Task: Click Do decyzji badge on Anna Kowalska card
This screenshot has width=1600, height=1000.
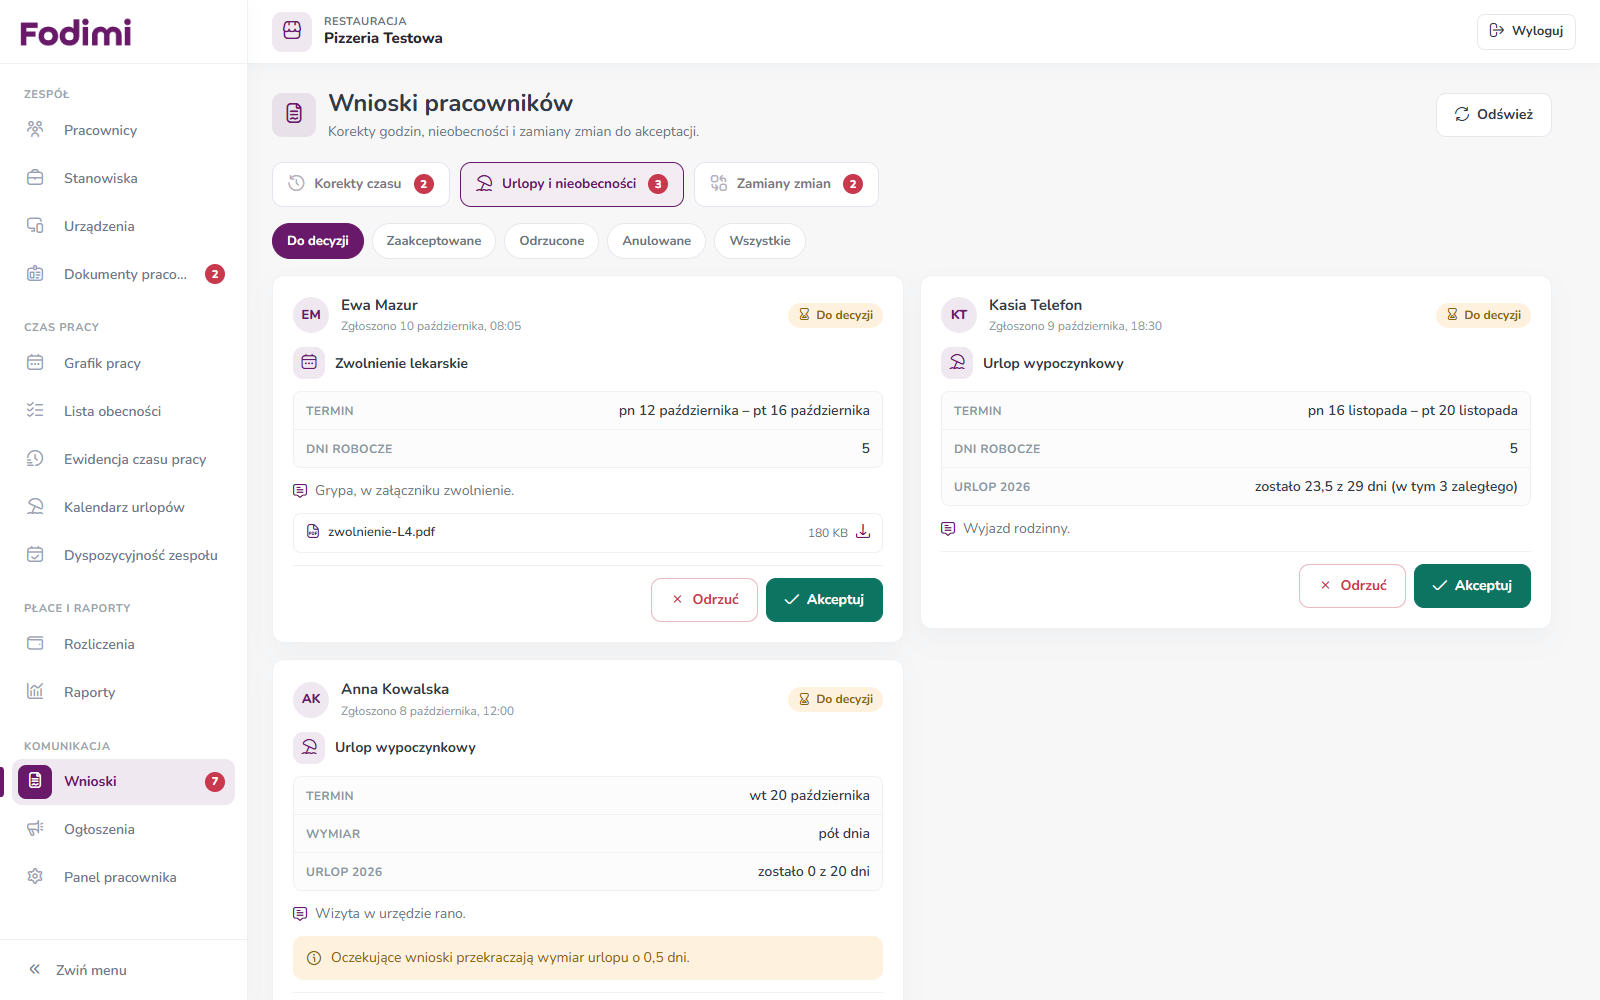Action: (835, 699)
